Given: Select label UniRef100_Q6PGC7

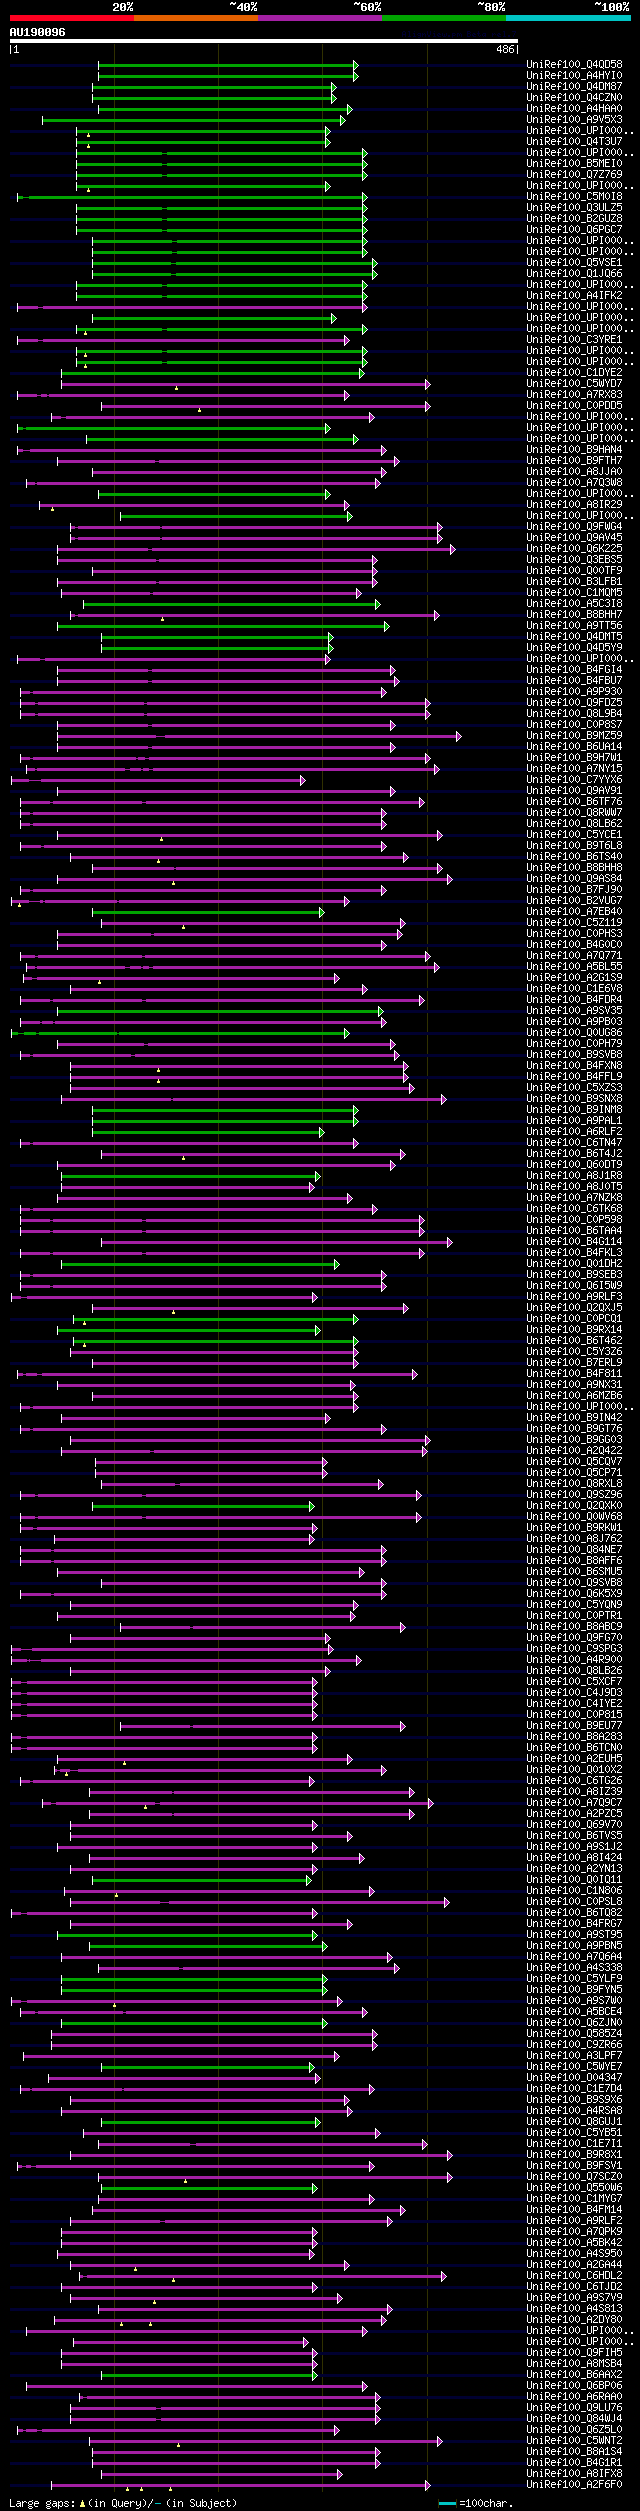Looking at the screenshot, I should [574, 230].
